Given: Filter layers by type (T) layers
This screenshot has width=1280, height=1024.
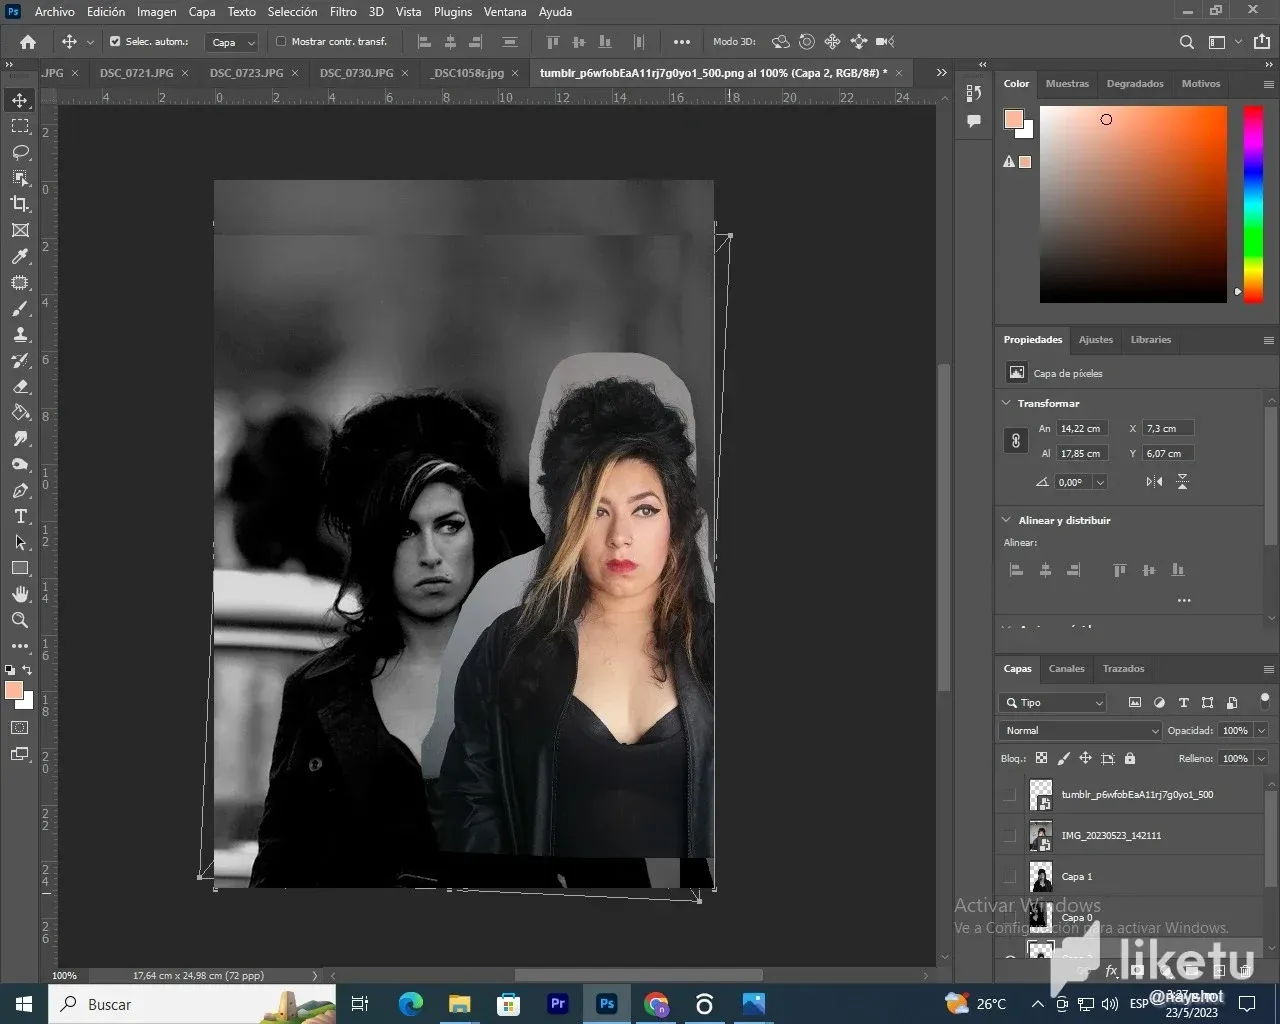Looking at the screenshot, I should [1184, 703].
